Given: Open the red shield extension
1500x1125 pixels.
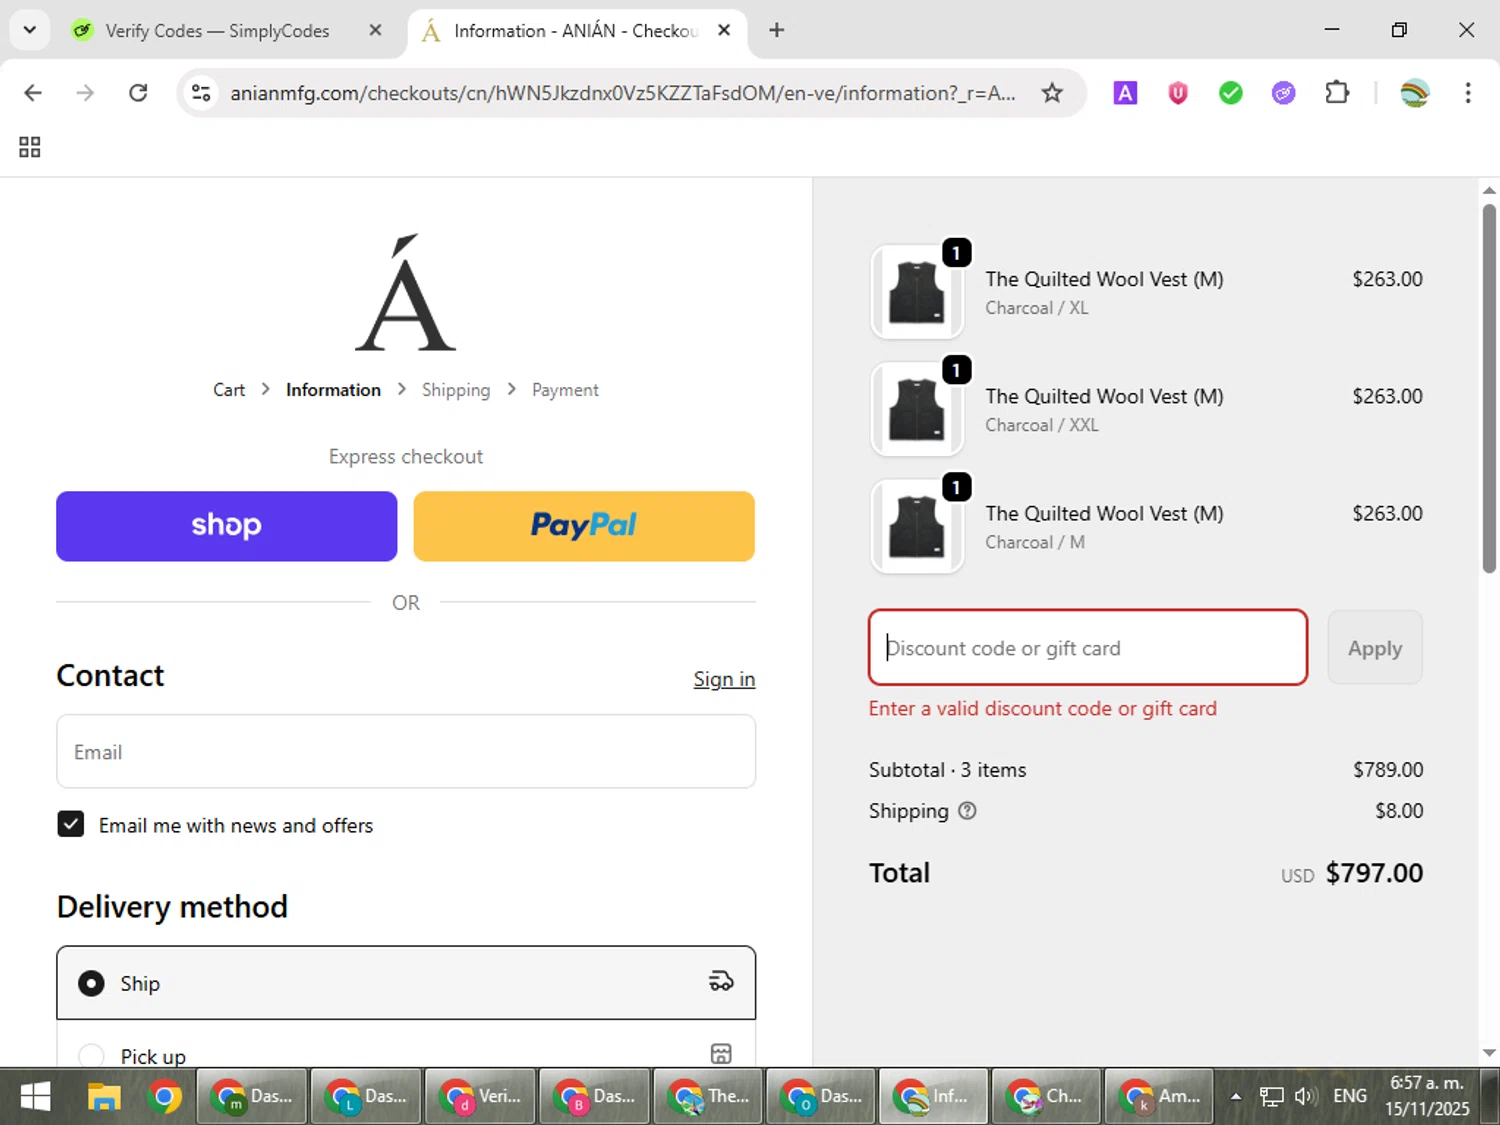Looking at the screenshot, I should click(1178, 93).
